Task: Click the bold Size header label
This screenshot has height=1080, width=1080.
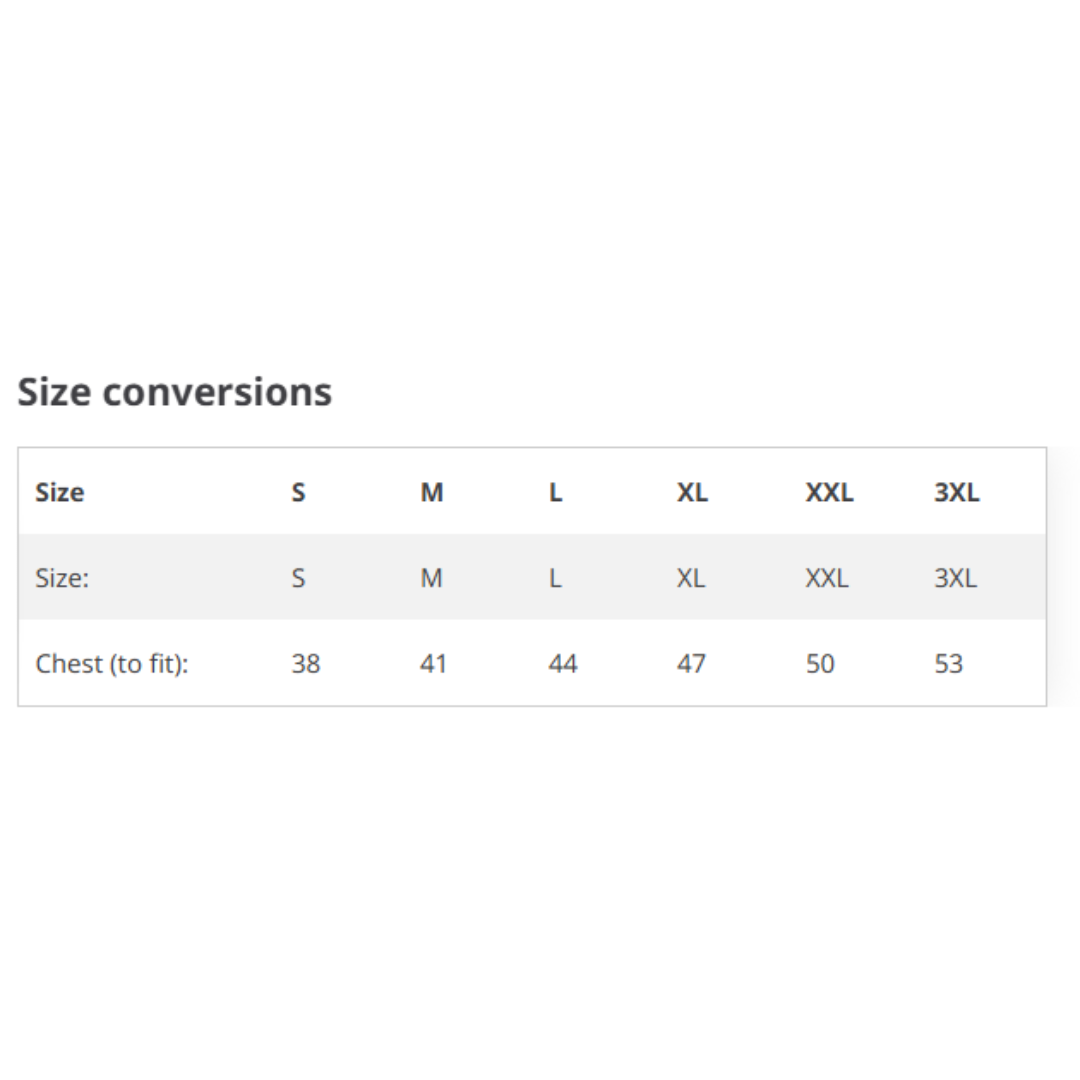Action: [60, 492]
